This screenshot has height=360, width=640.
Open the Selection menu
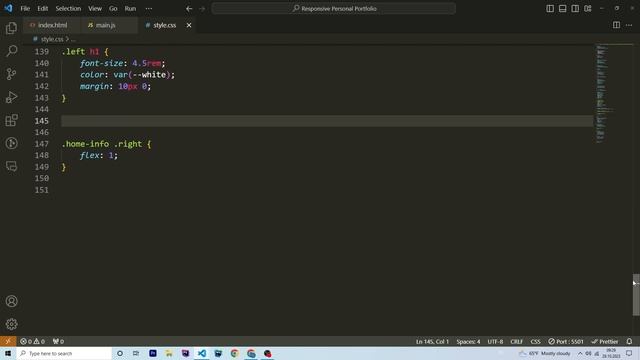(68, 9)
